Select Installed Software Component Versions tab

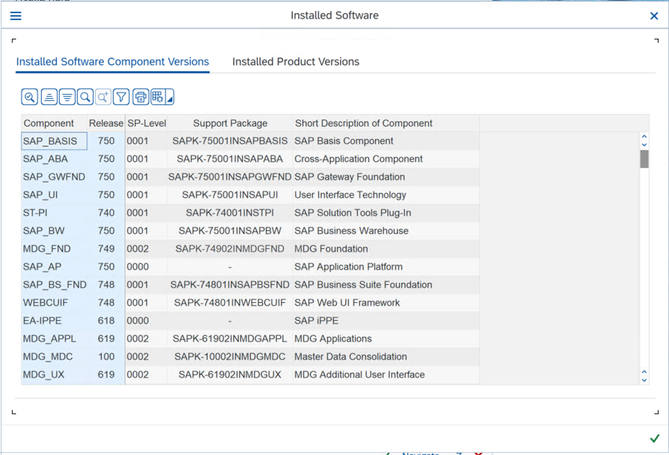[x=113, y=61]
